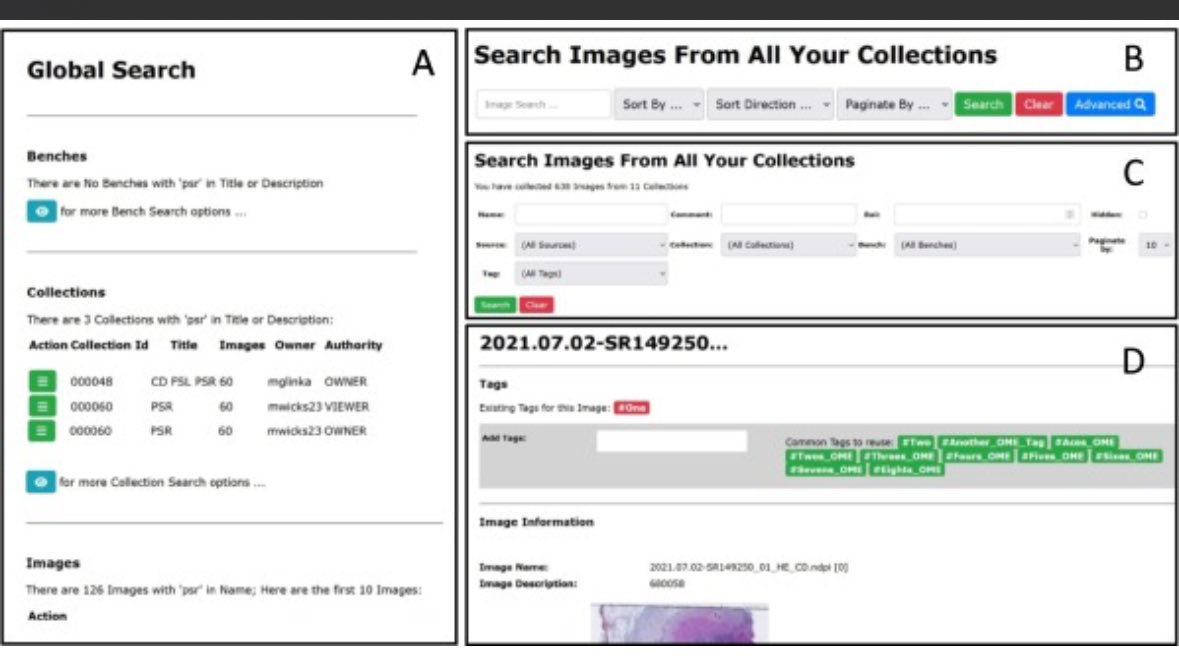Click 'There are No Benches with psr' message
The height and width of the screenshot is (660, 1179).
click(175, 183)
